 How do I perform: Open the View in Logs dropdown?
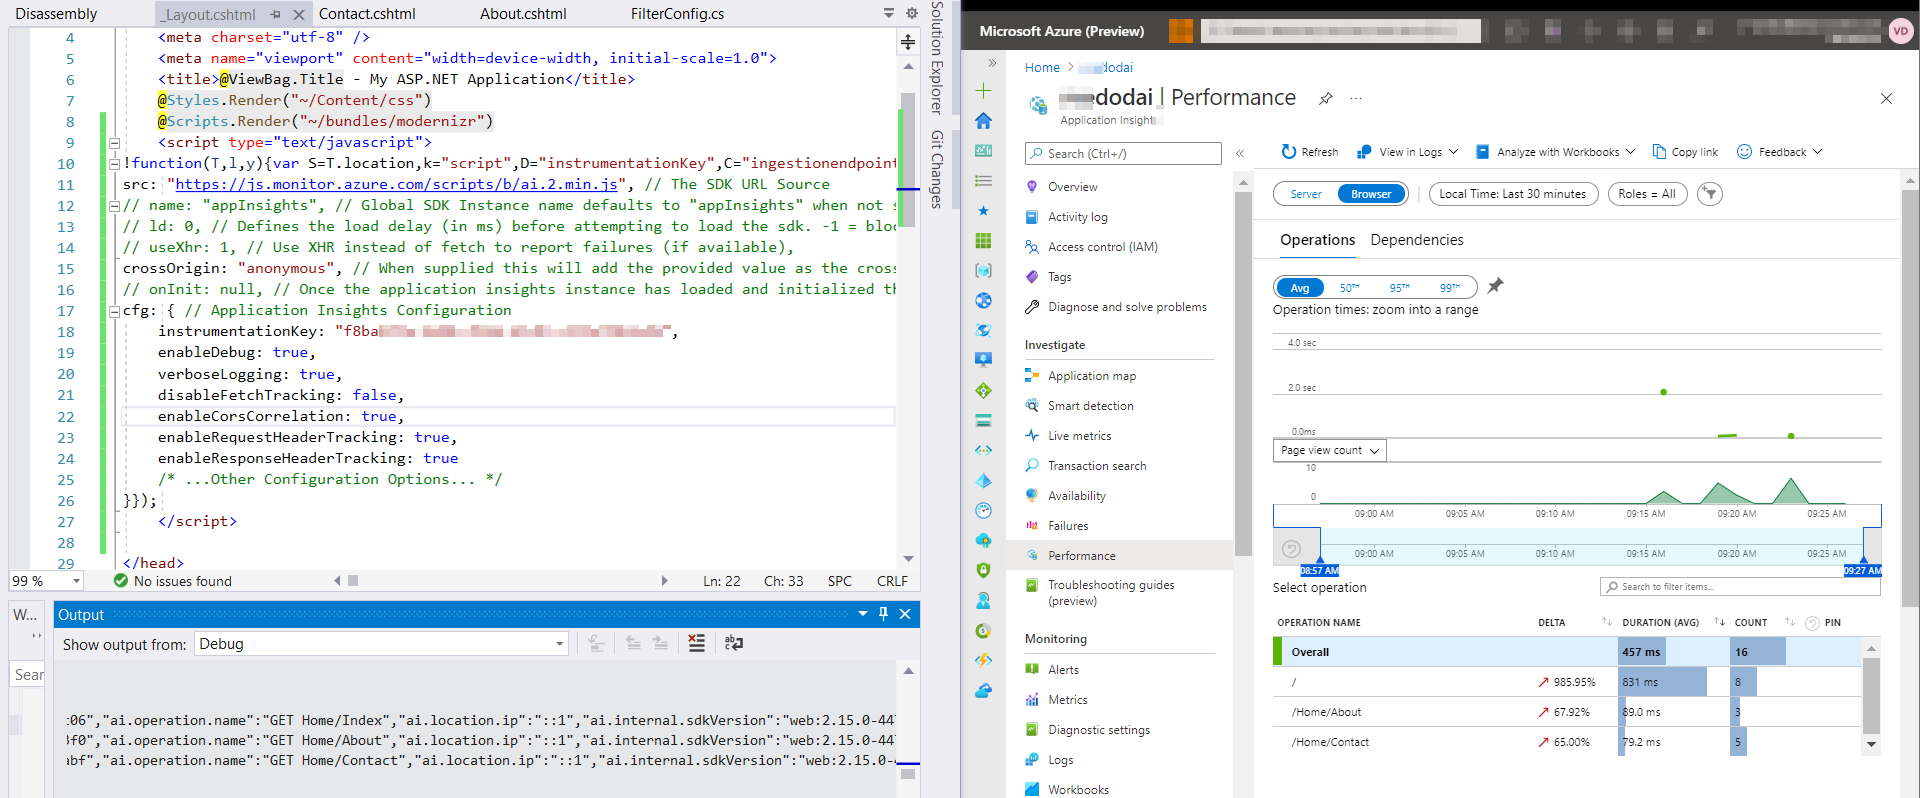coord(1407,152)
